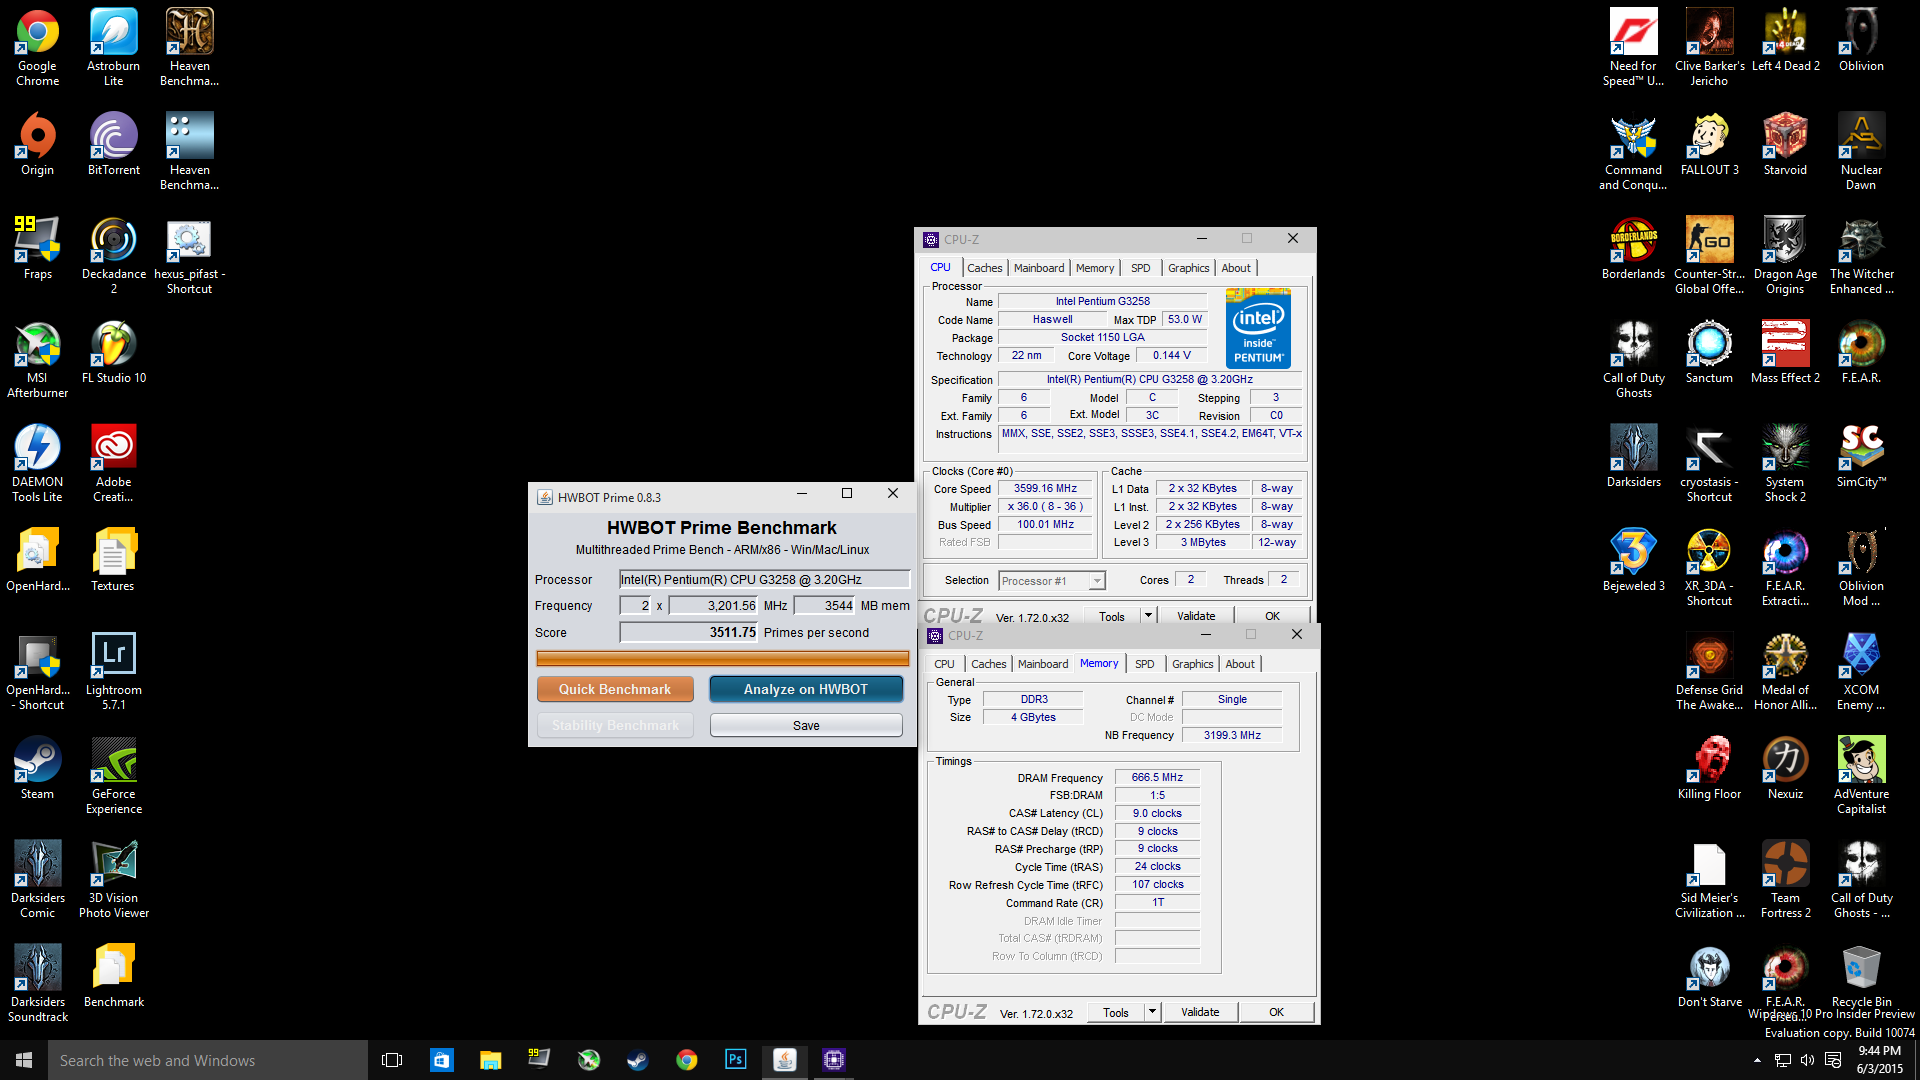Screen dimensions: 1920x1080
Task: Open Mass Effect 2 shortcut
Action: point(1785,352)
